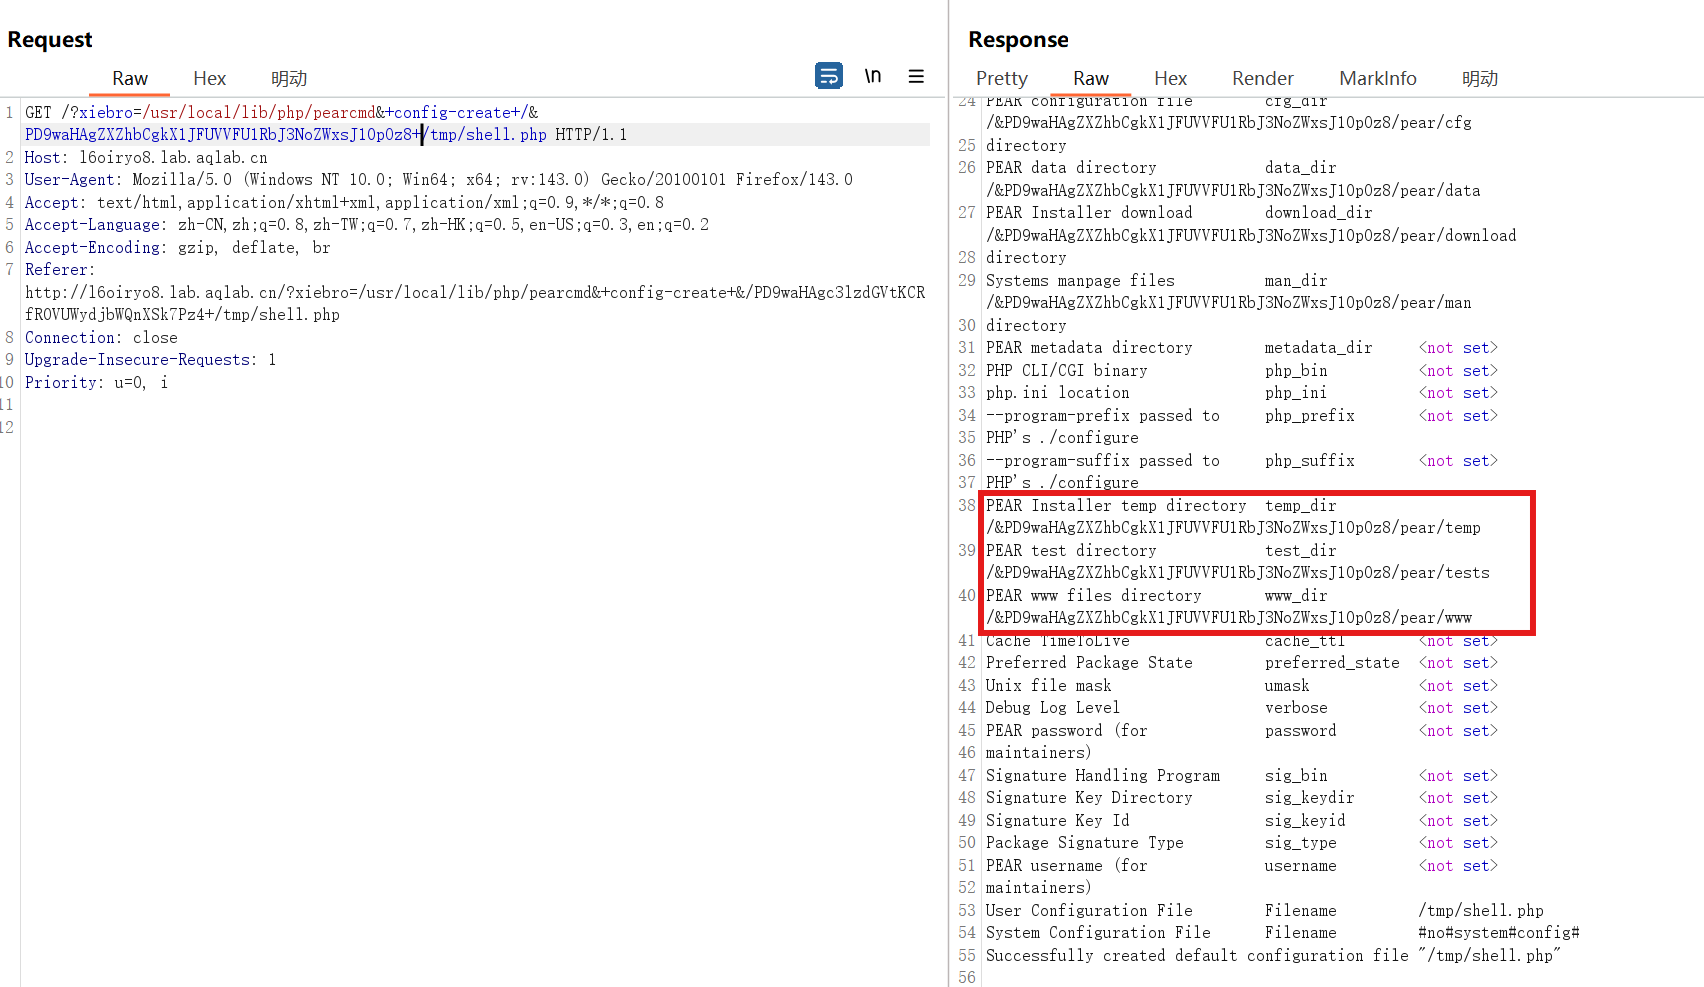Viewport: 1704px width, 987px height.
Task: Click the 'umask' key in response
Action: click(x=1287, y=686)
